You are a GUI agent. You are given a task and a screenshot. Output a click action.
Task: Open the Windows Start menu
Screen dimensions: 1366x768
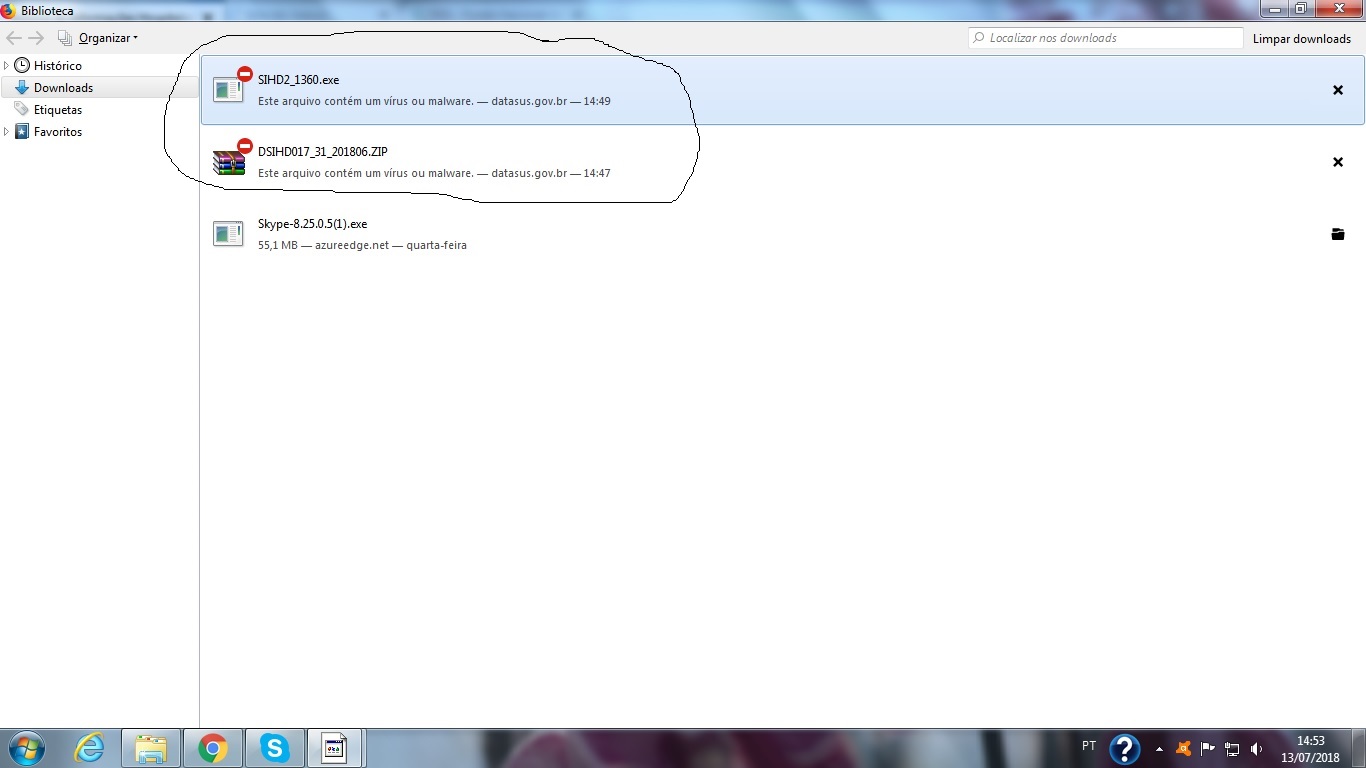point(26,748)
